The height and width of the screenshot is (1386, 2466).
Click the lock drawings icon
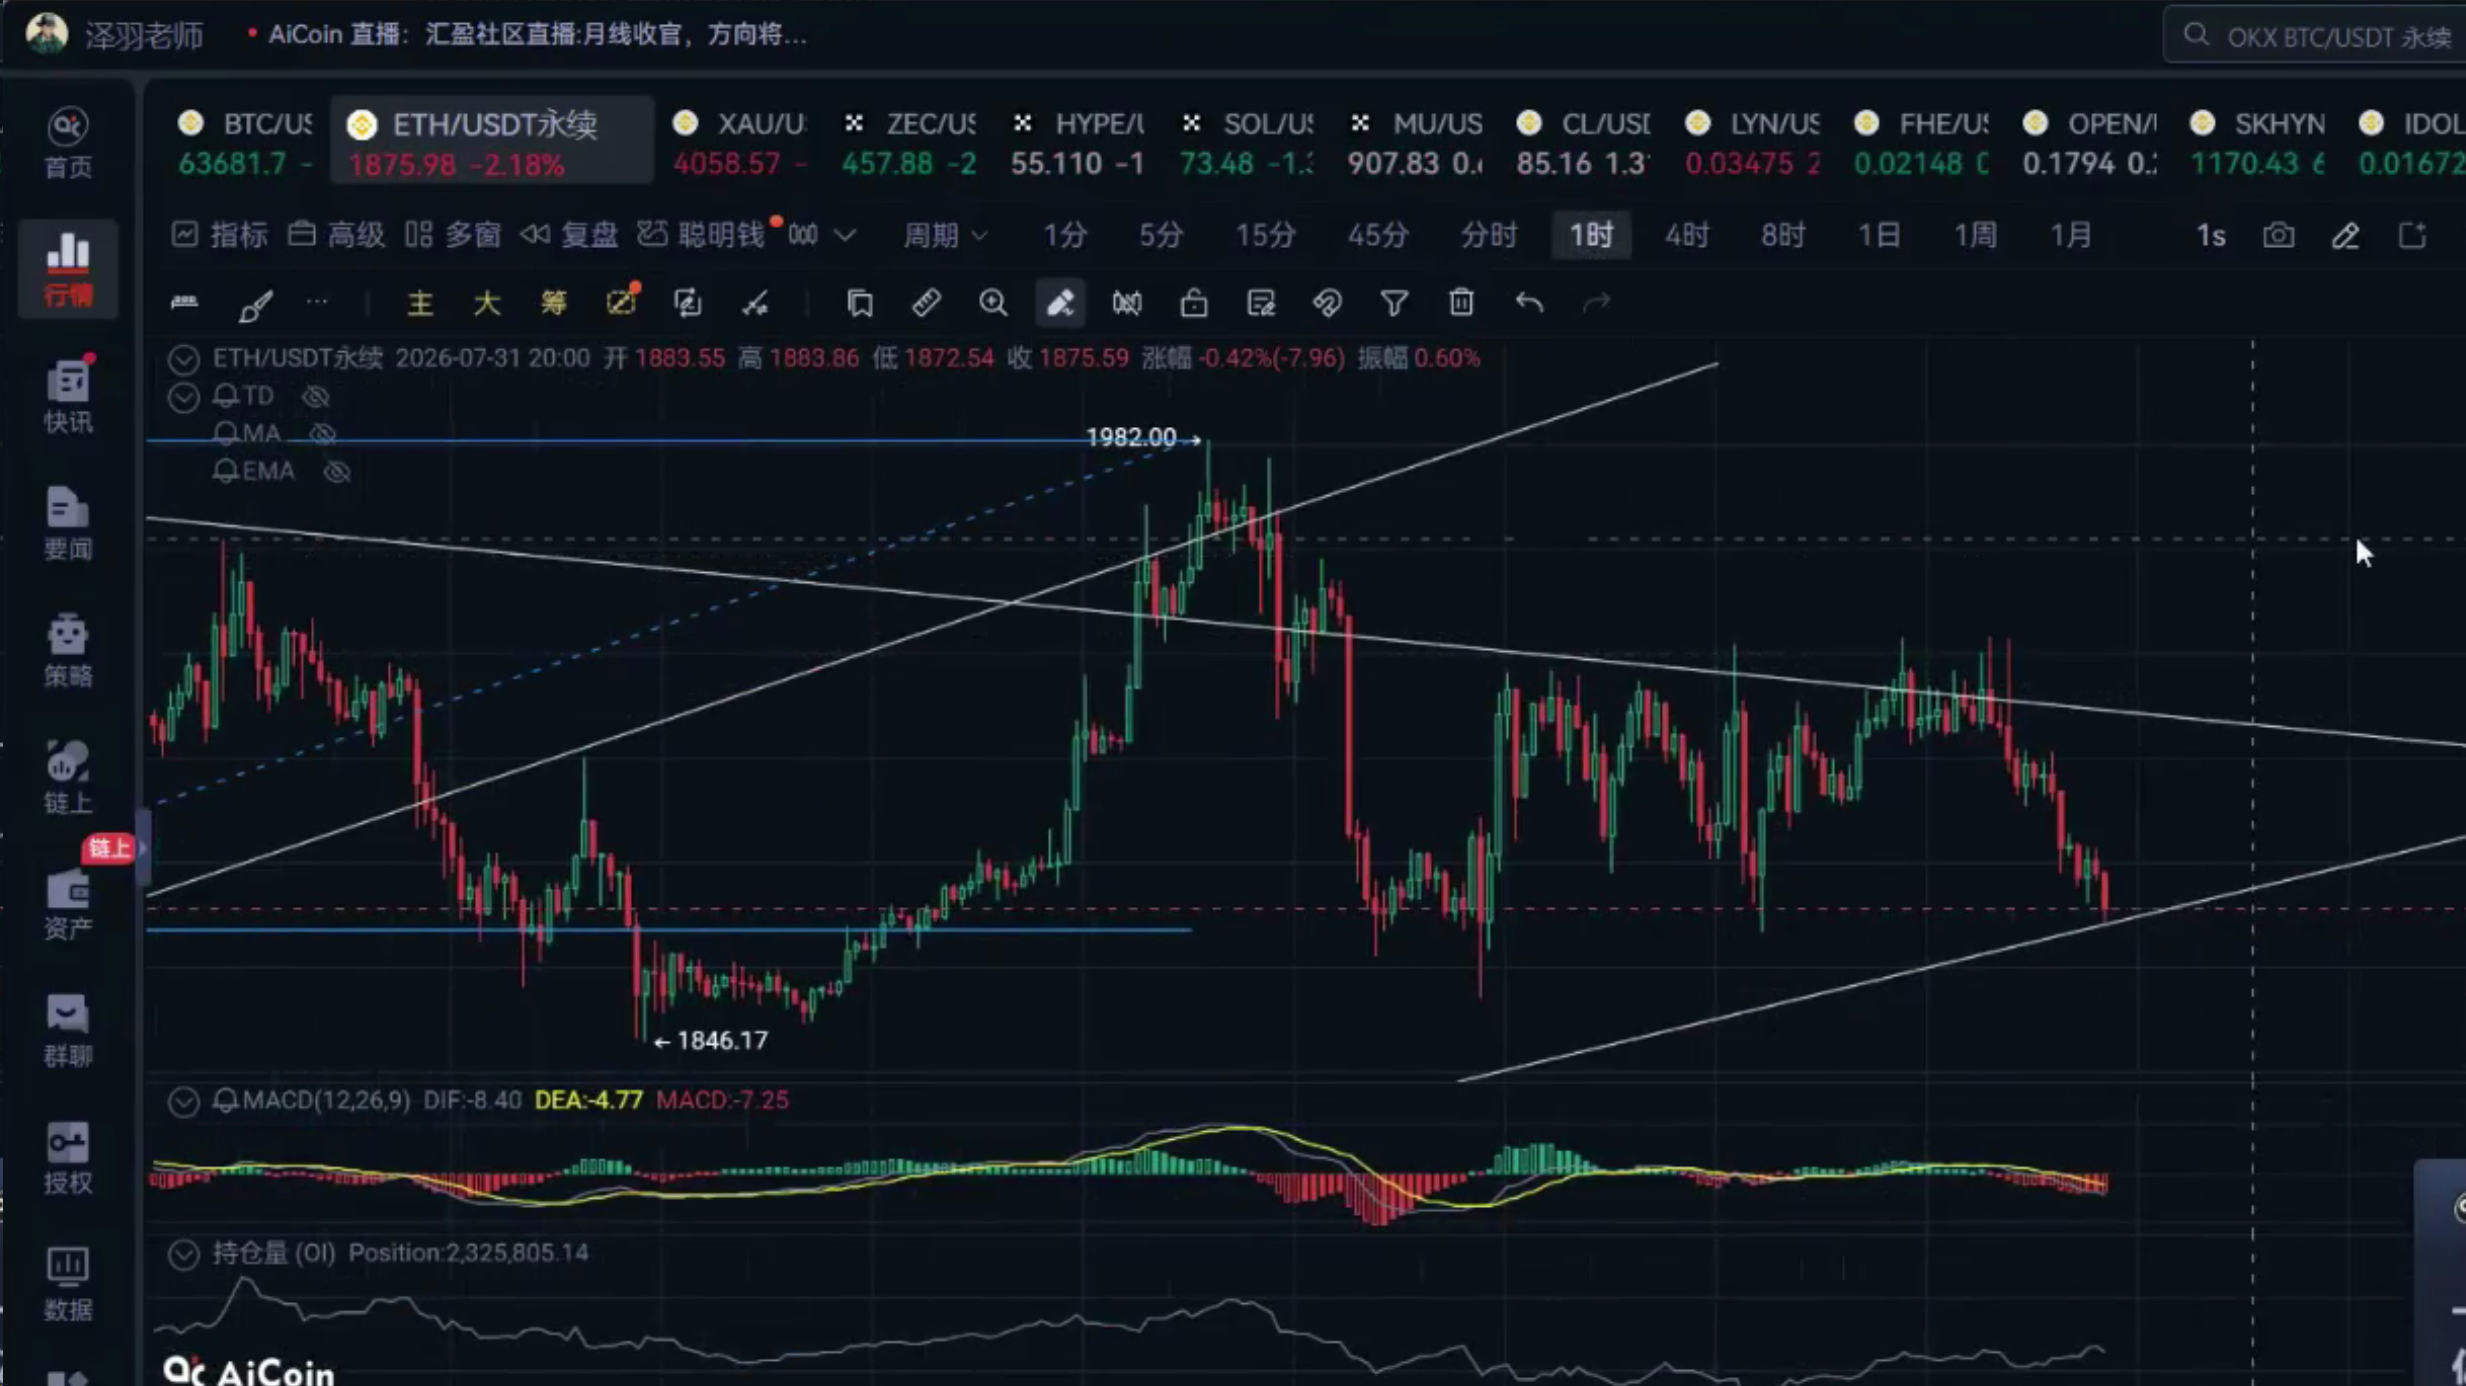pyautogui.click(x=1193, y=302)
